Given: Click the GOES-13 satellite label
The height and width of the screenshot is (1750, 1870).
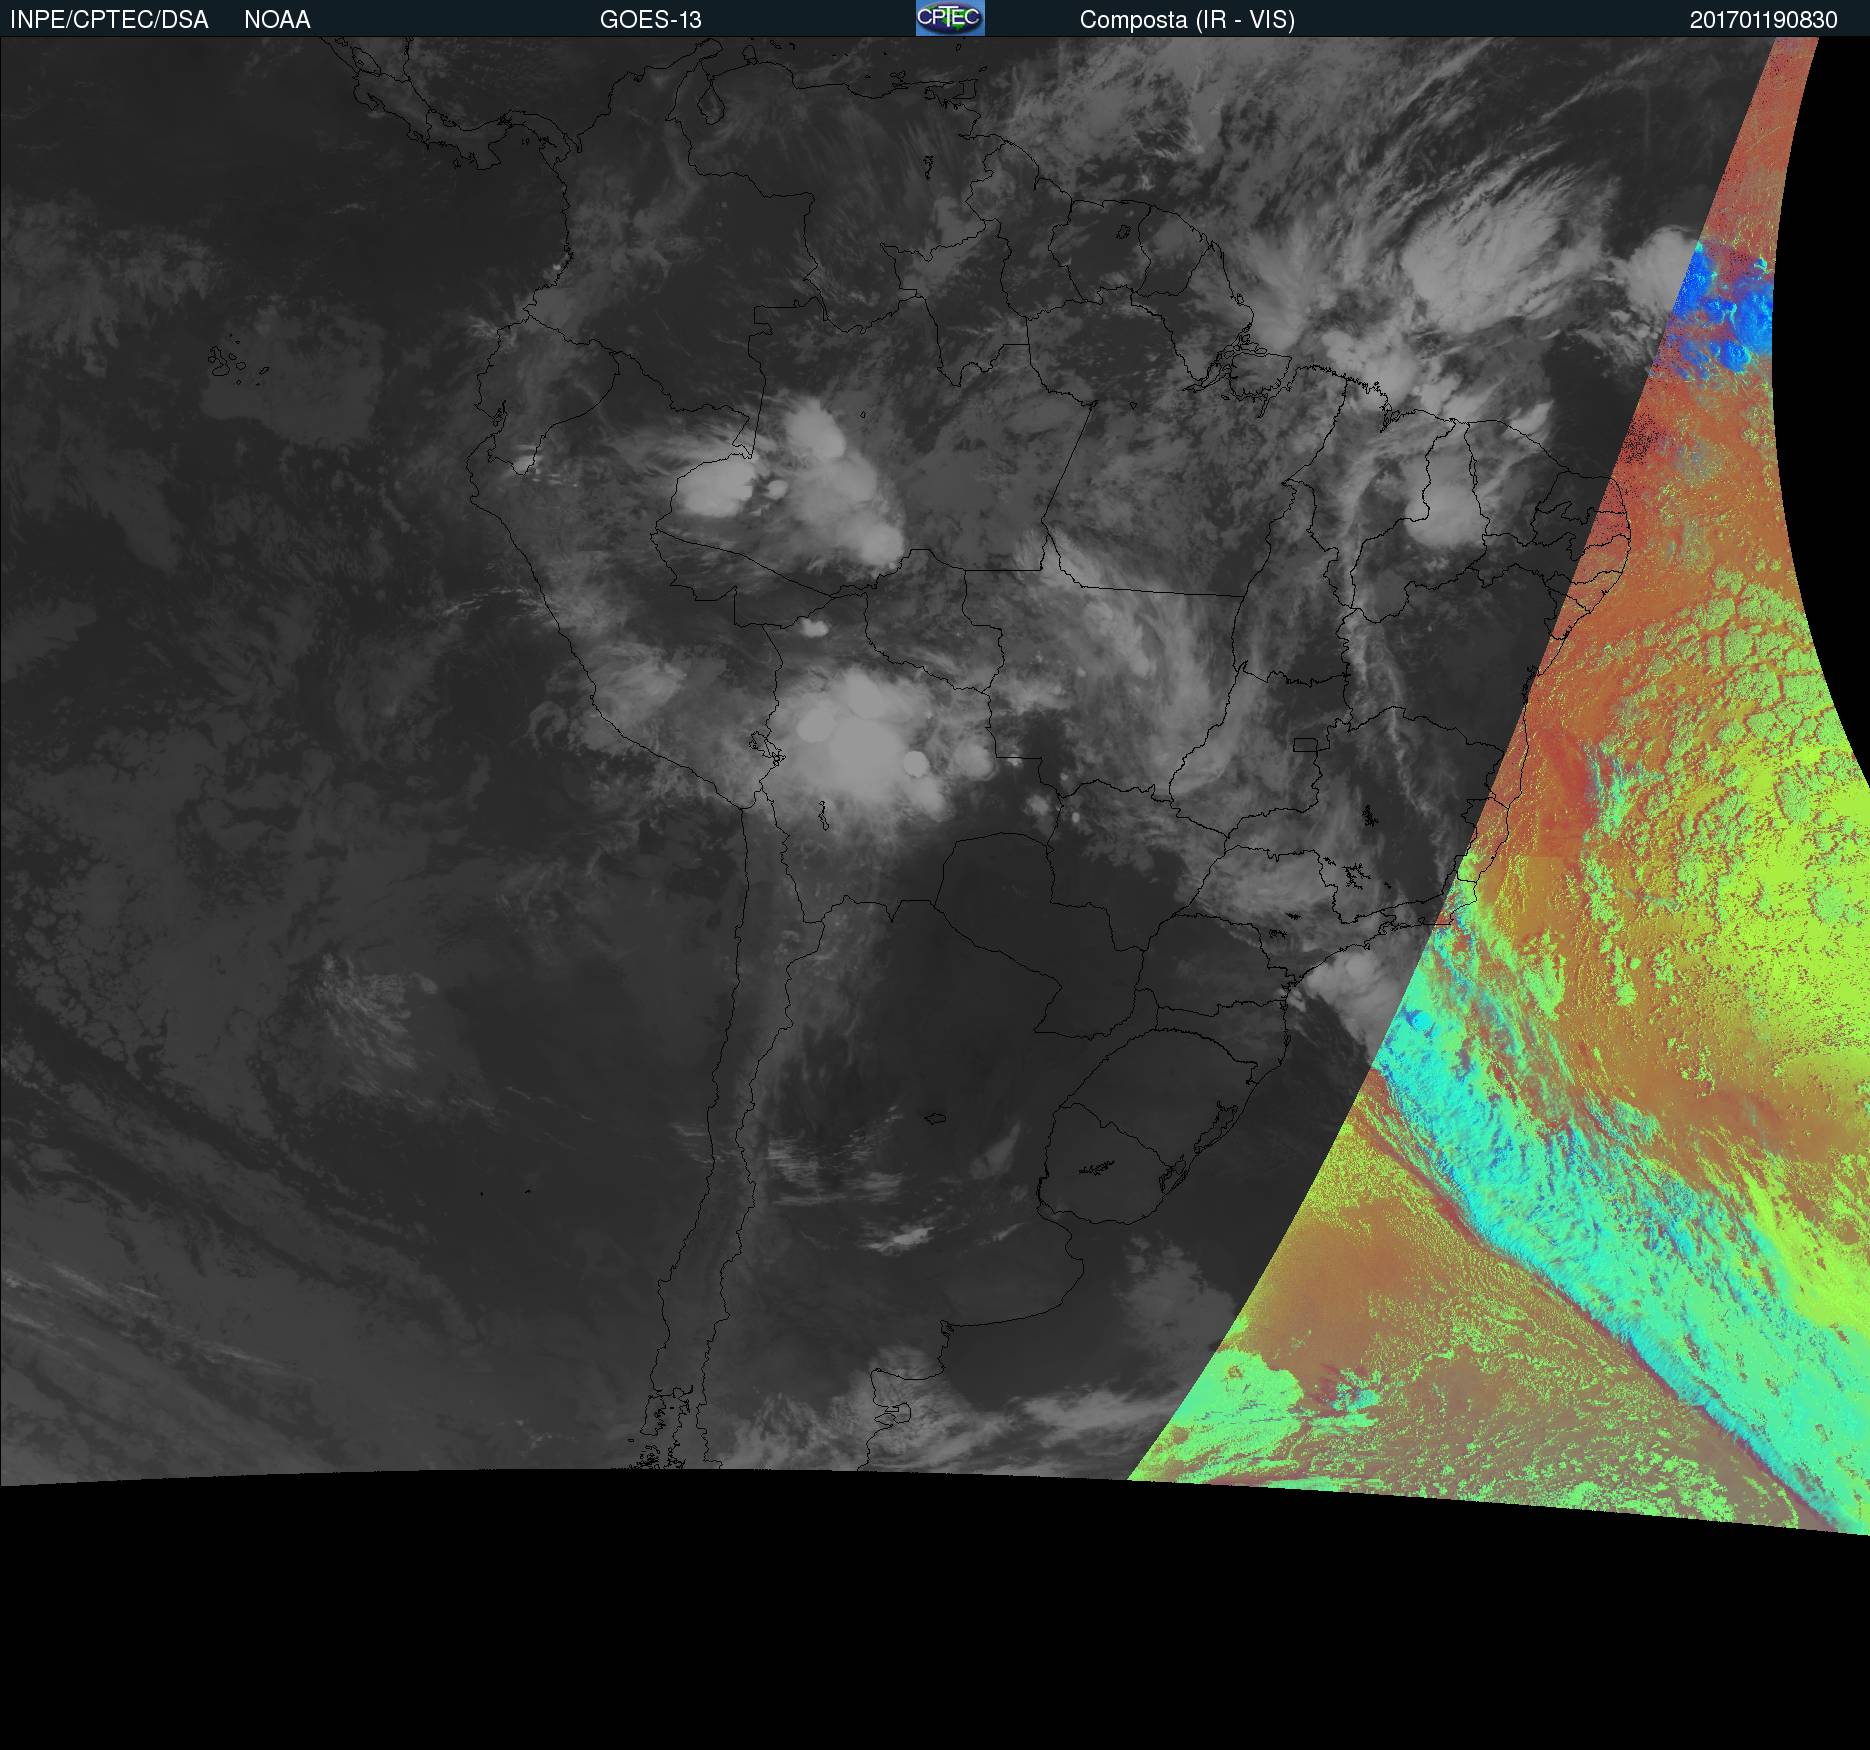Looking at the screenshot, I should (x=651, y=20).
